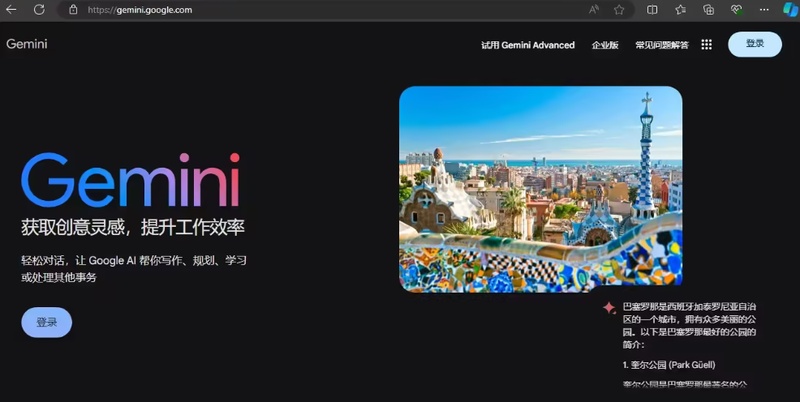
Task: Click the 登录 button in the header
Action: coord(755,44)
